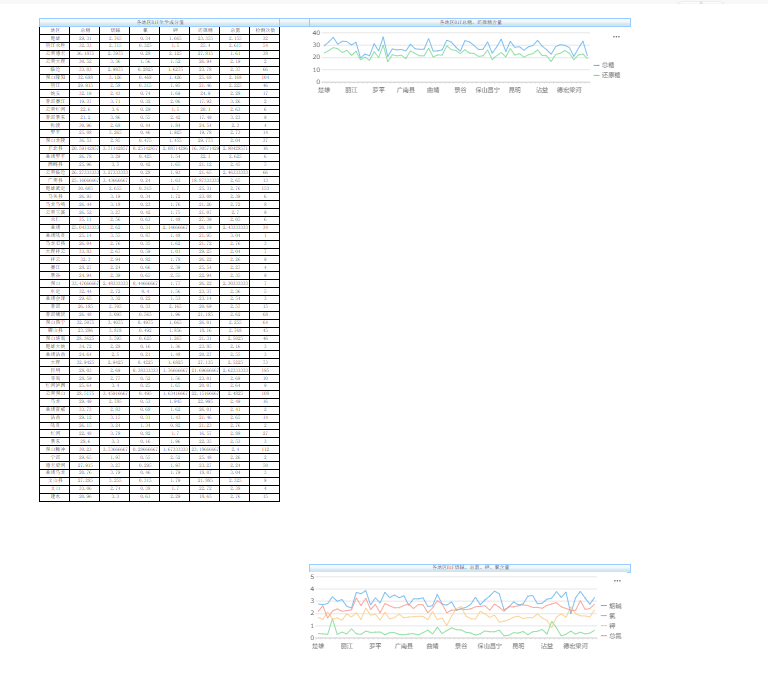
Task: Click the 40 y-axis value in the top chart
Action: pyautogui.click(x=316, y=33)
